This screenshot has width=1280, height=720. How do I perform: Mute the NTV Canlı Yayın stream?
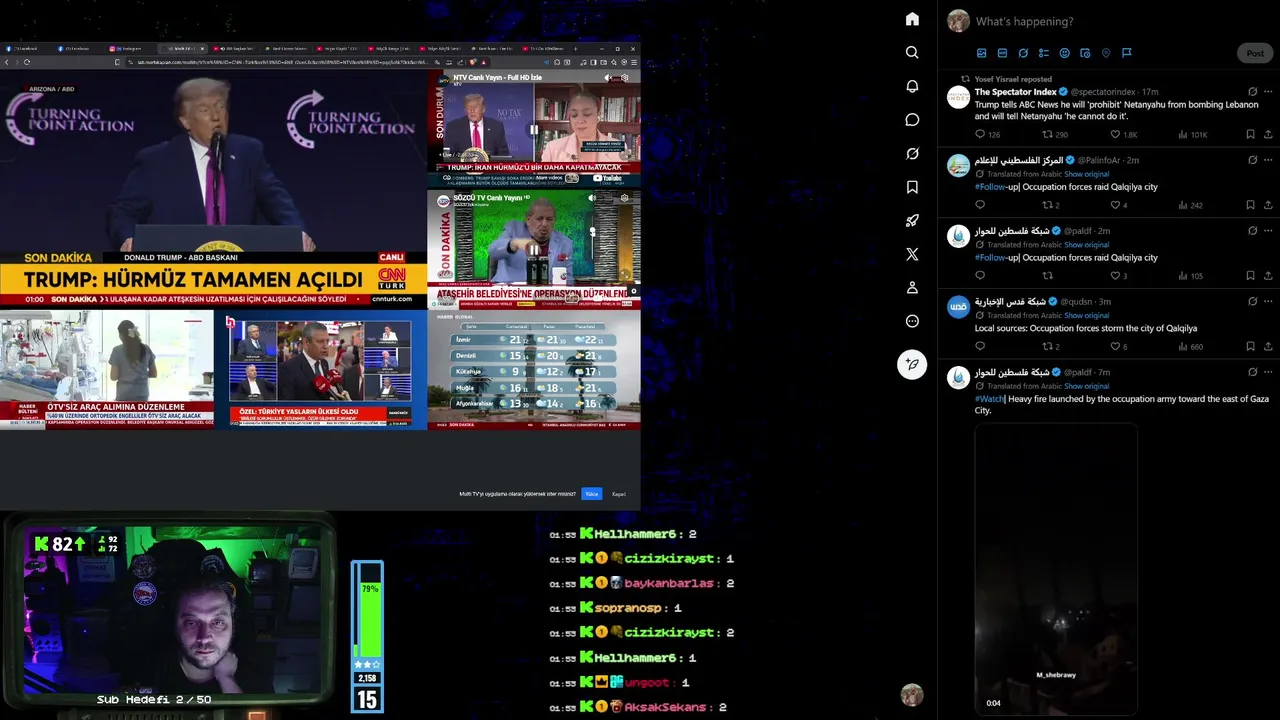pos(607,77)
